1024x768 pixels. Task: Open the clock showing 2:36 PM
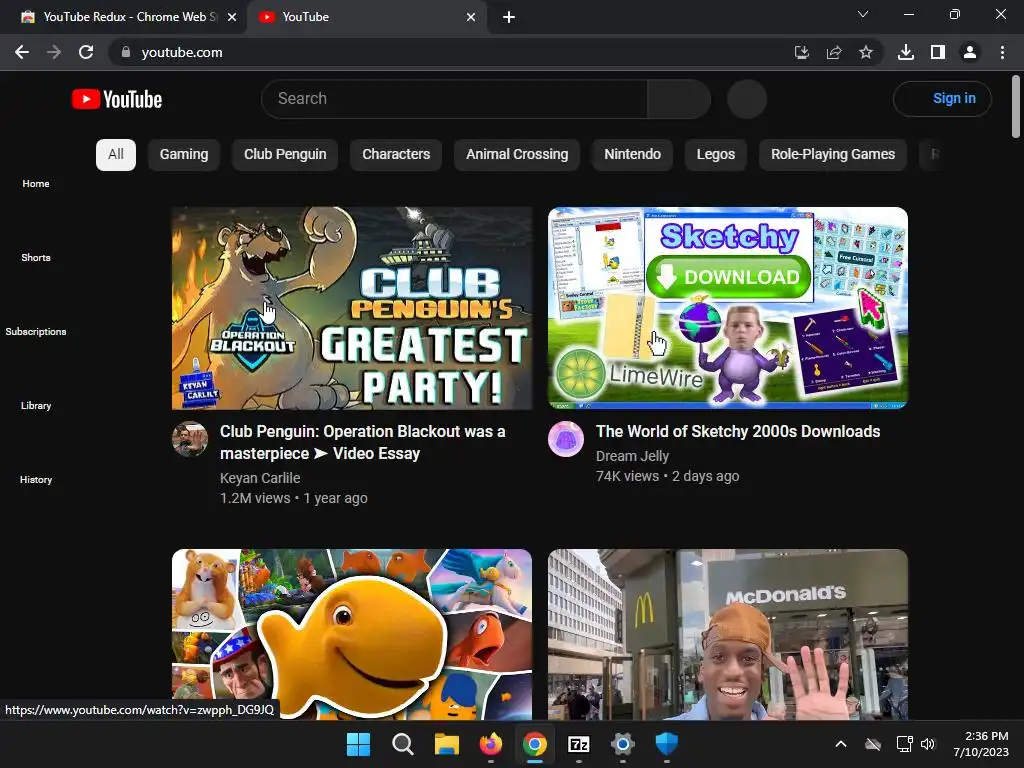981,744
